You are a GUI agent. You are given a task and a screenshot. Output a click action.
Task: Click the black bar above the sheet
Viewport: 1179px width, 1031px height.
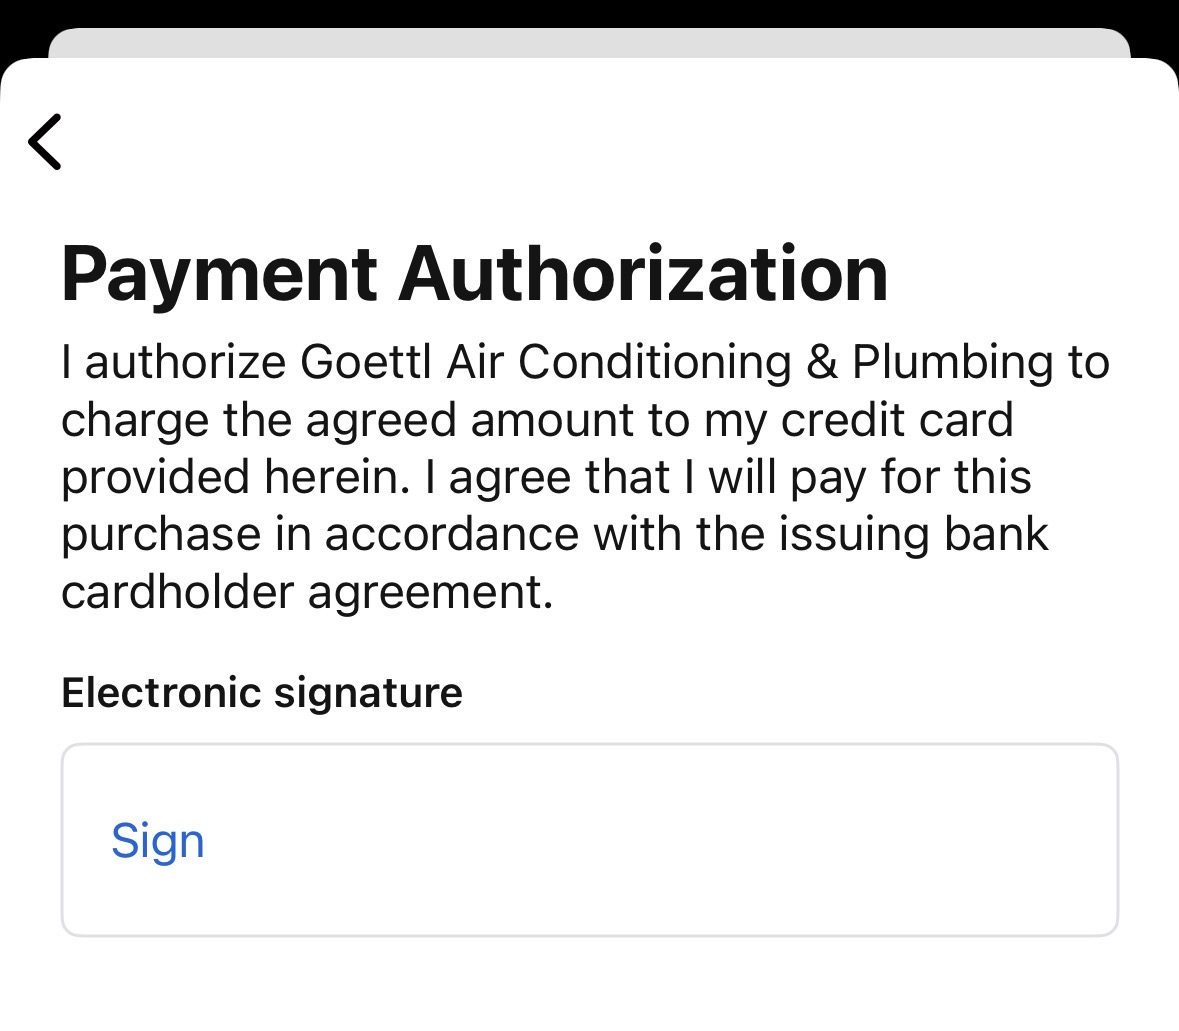click(x=588, y=12)
